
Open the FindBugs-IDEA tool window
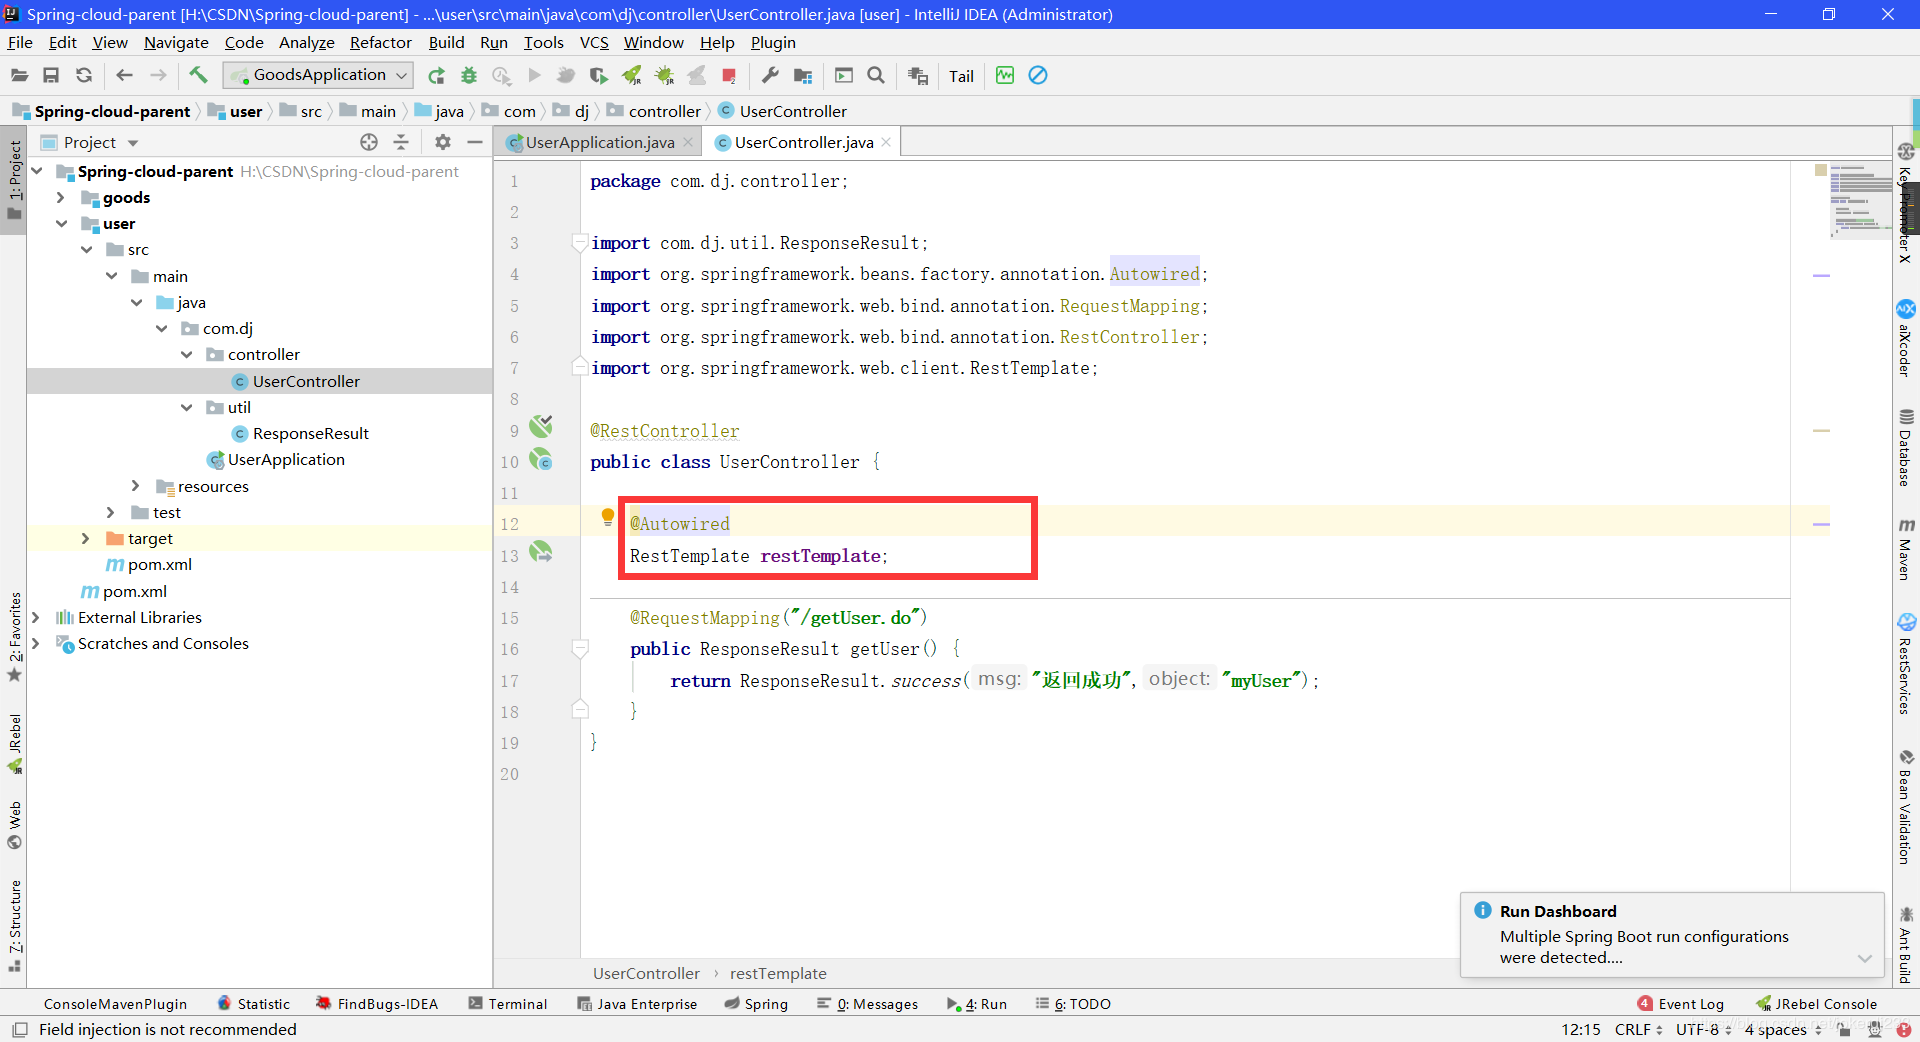(x=377, y=1004)
